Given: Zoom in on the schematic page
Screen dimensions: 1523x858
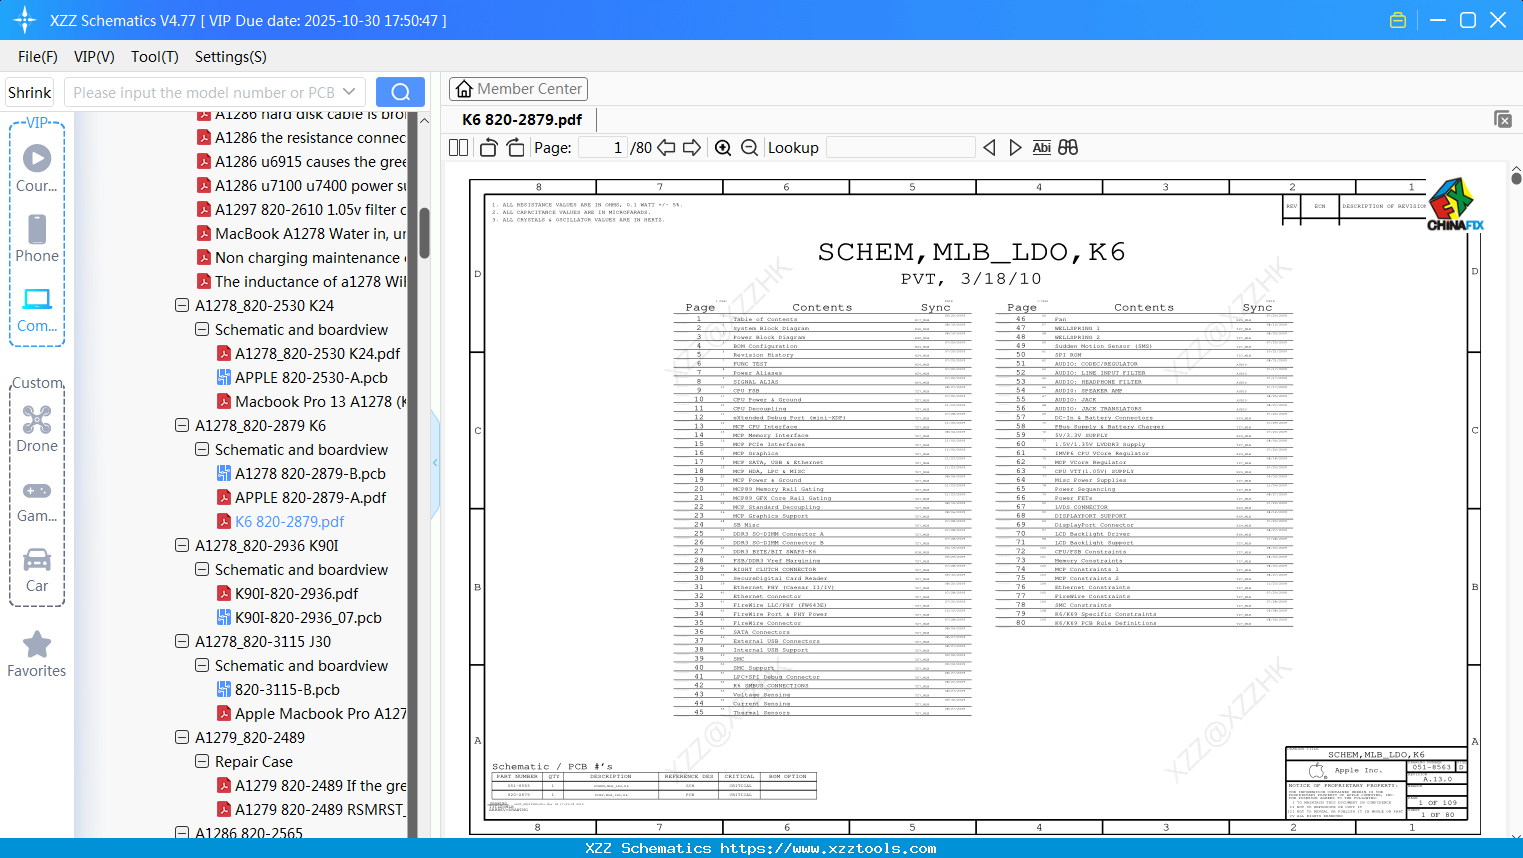Looking at the screenshot, I should tap(723, 148).
